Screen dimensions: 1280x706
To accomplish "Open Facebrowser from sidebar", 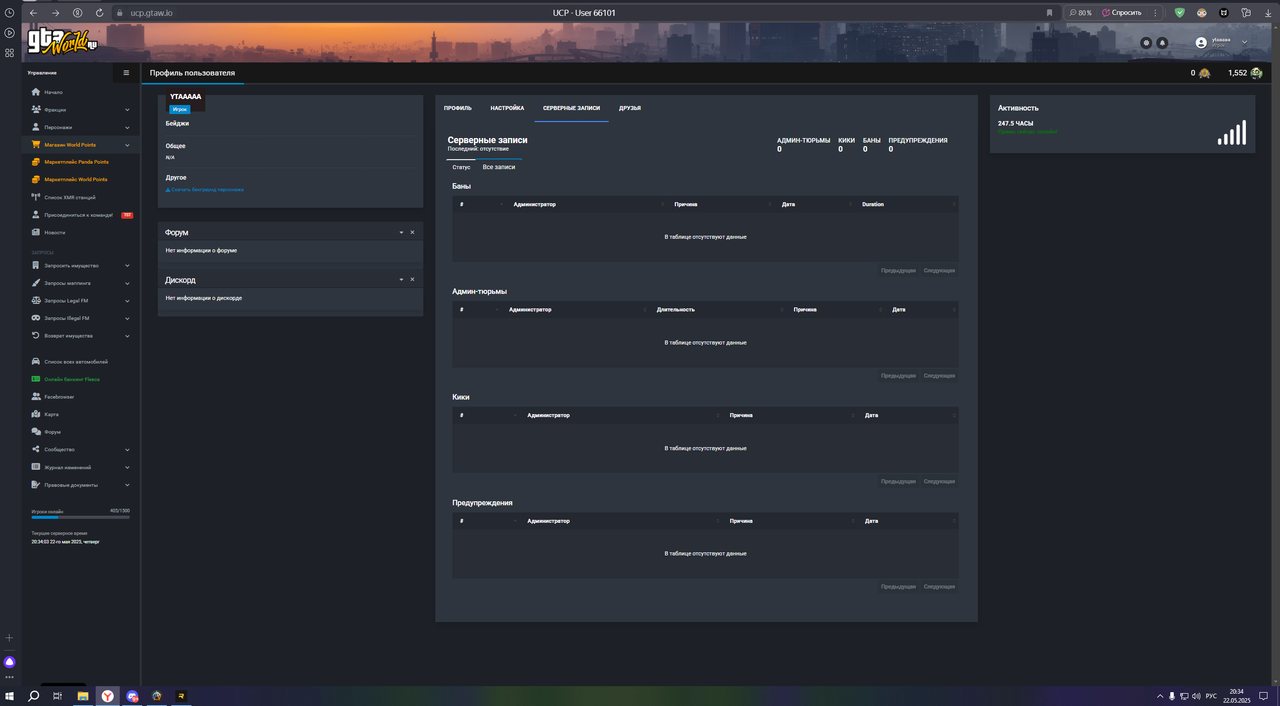I will [x=59, y=397].
